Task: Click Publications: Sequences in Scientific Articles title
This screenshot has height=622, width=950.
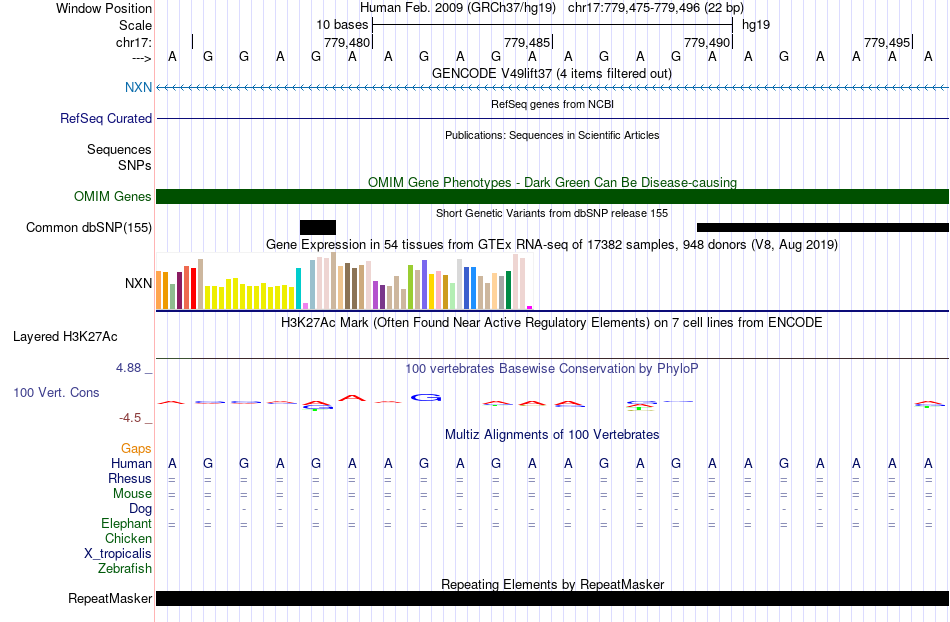Action: point(552,135)
